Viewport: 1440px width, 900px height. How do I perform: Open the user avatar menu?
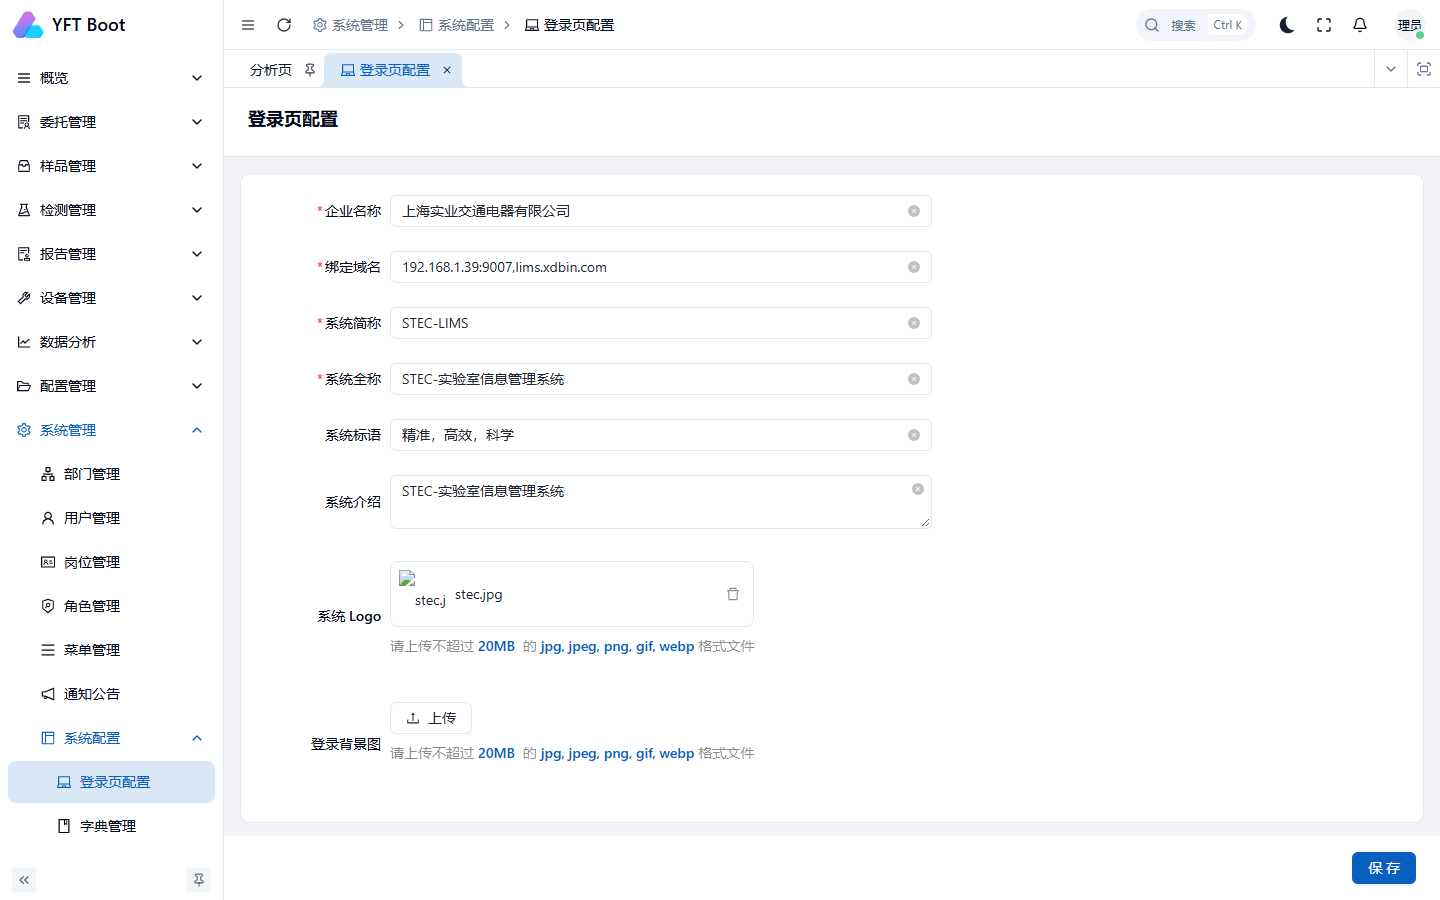pos(1409,25)
